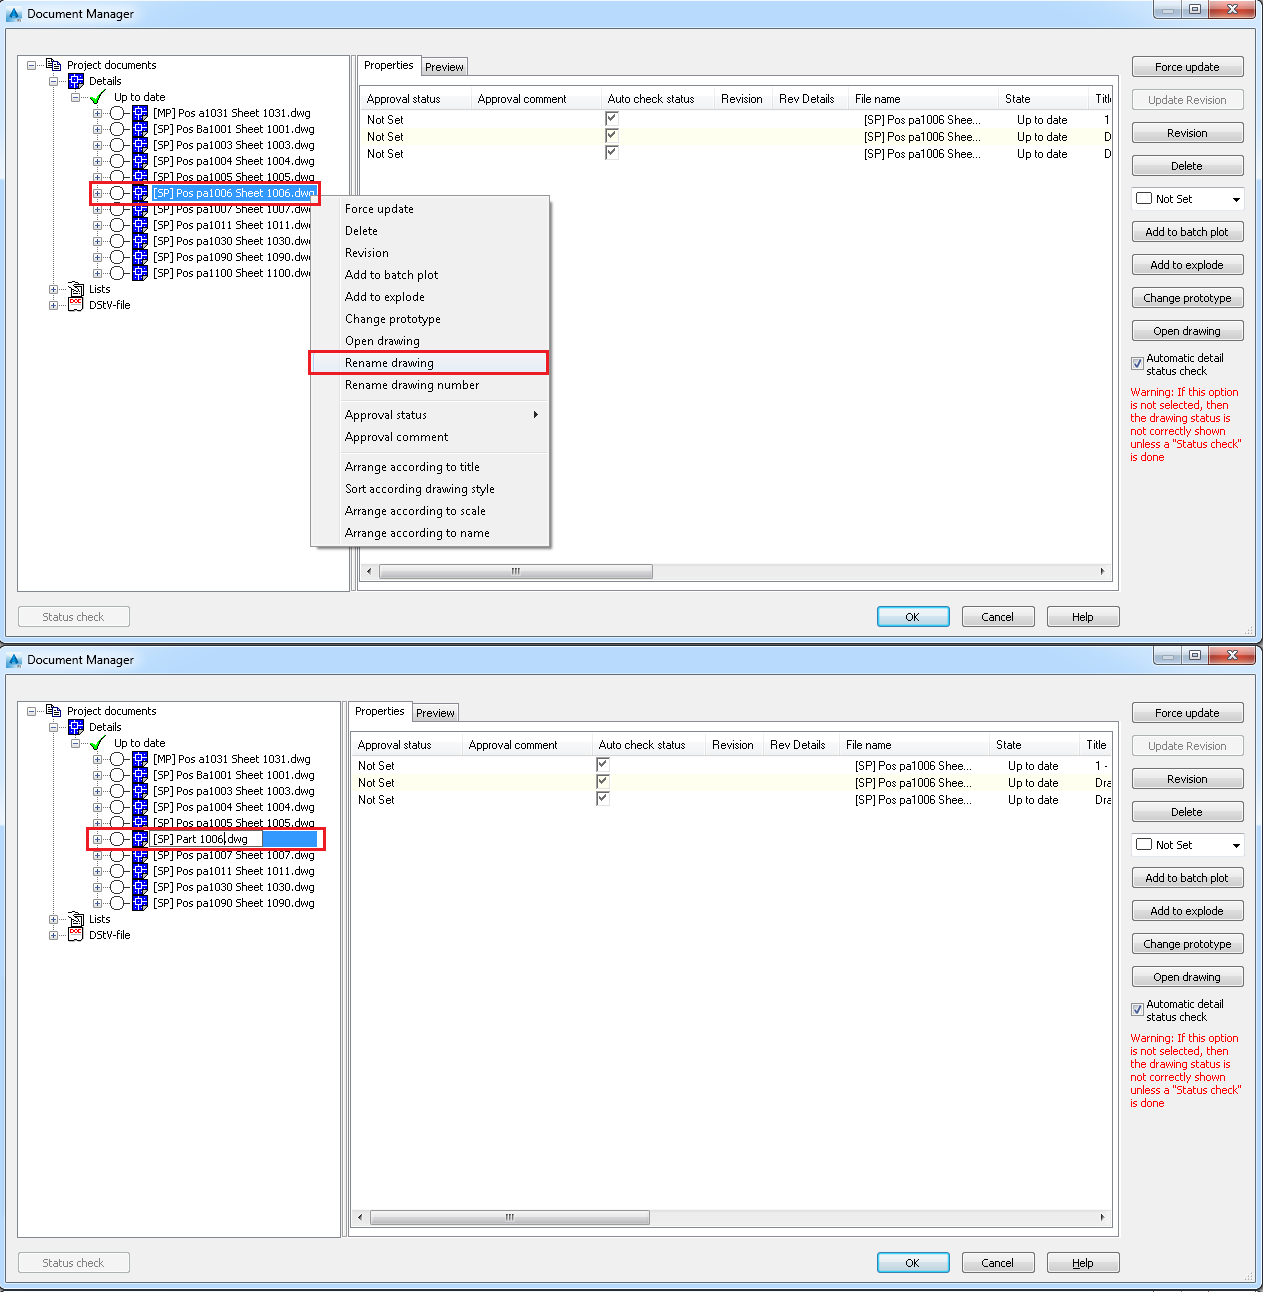
Task: Click drawing icon of Pos pa1090 in upper window
Action: [140, 257]
